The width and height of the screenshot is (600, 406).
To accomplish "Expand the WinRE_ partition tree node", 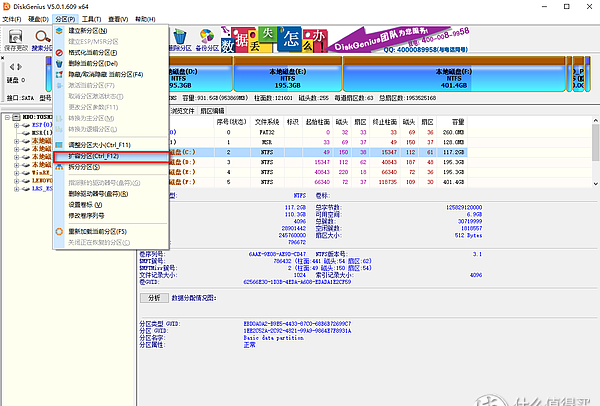I will pyautogui.click(x=16, y=173).
